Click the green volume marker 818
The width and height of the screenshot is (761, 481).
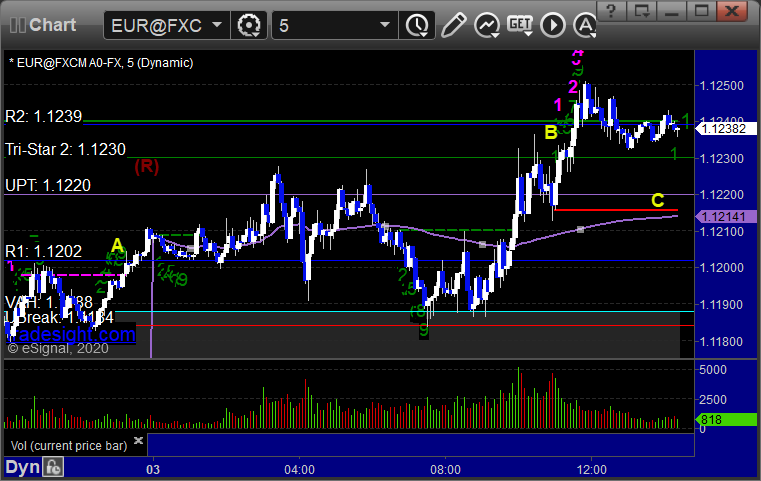tap(726, 419)
